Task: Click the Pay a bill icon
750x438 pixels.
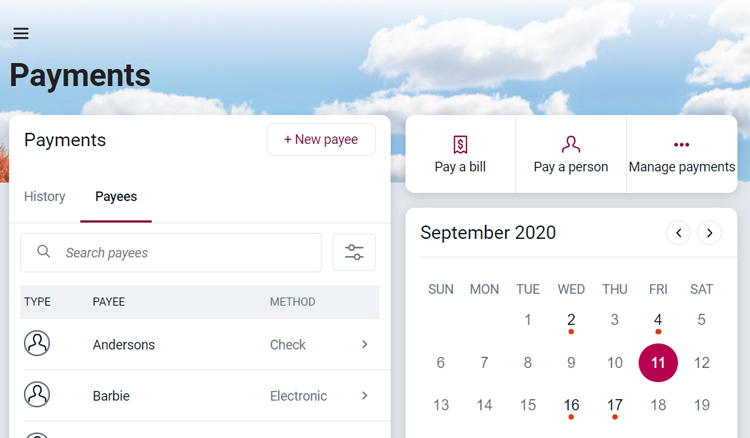Action: (460, 145)
